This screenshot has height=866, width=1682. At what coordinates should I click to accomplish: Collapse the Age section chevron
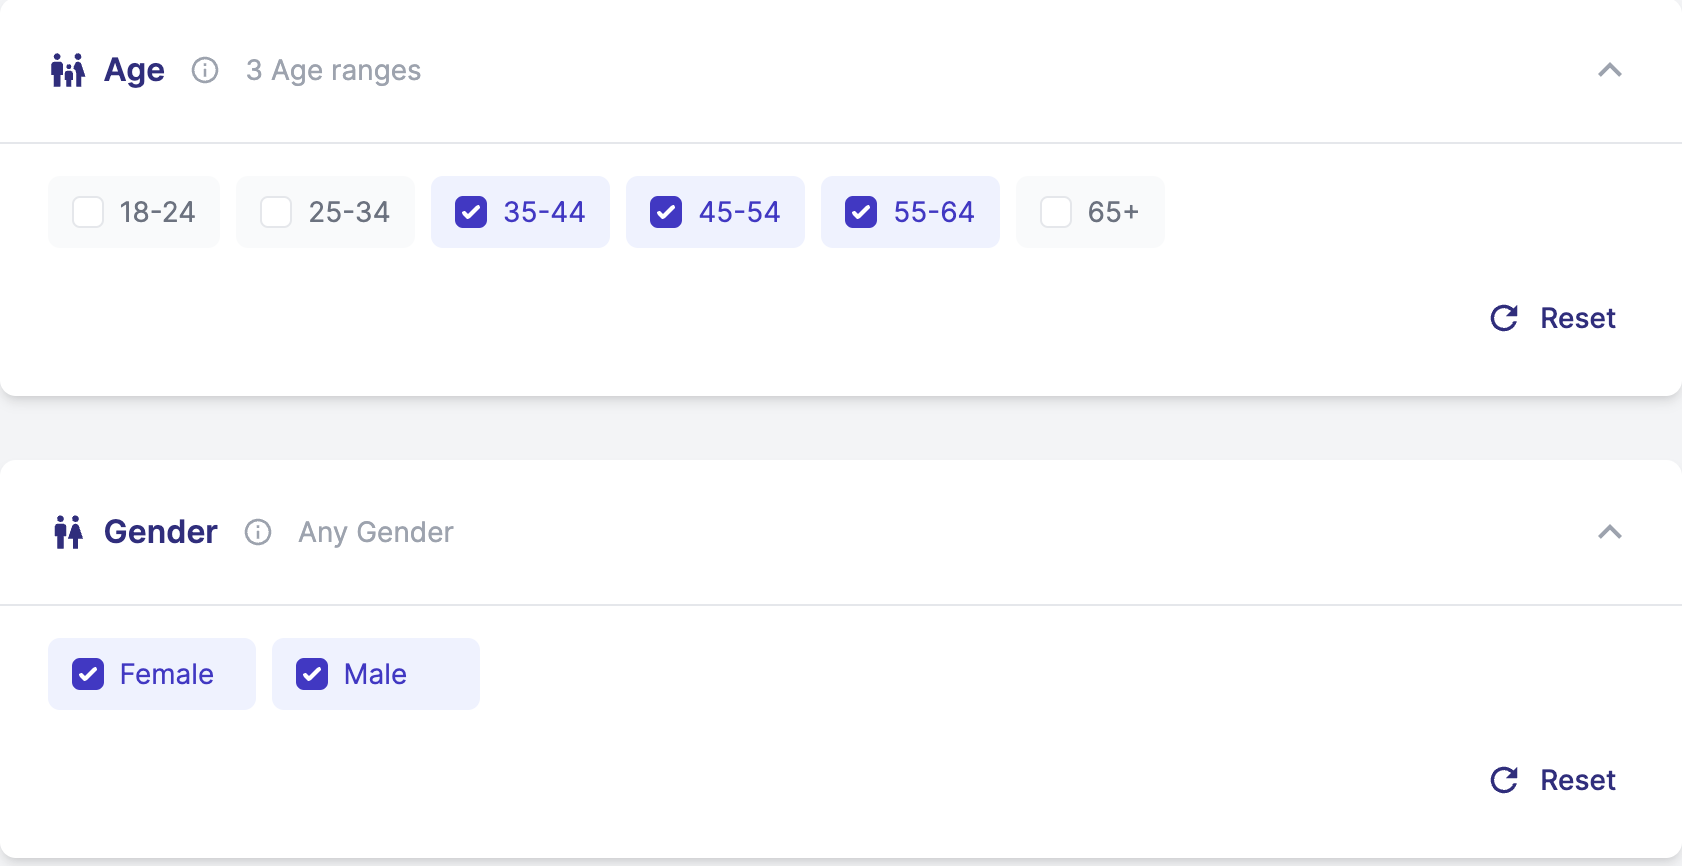1610,70
